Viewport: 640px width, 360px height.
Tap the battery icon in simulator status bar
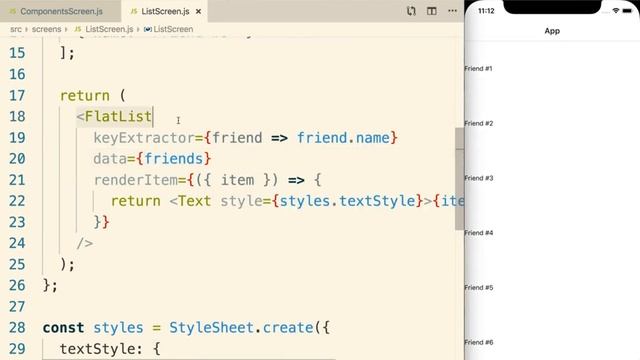point(627,11)
